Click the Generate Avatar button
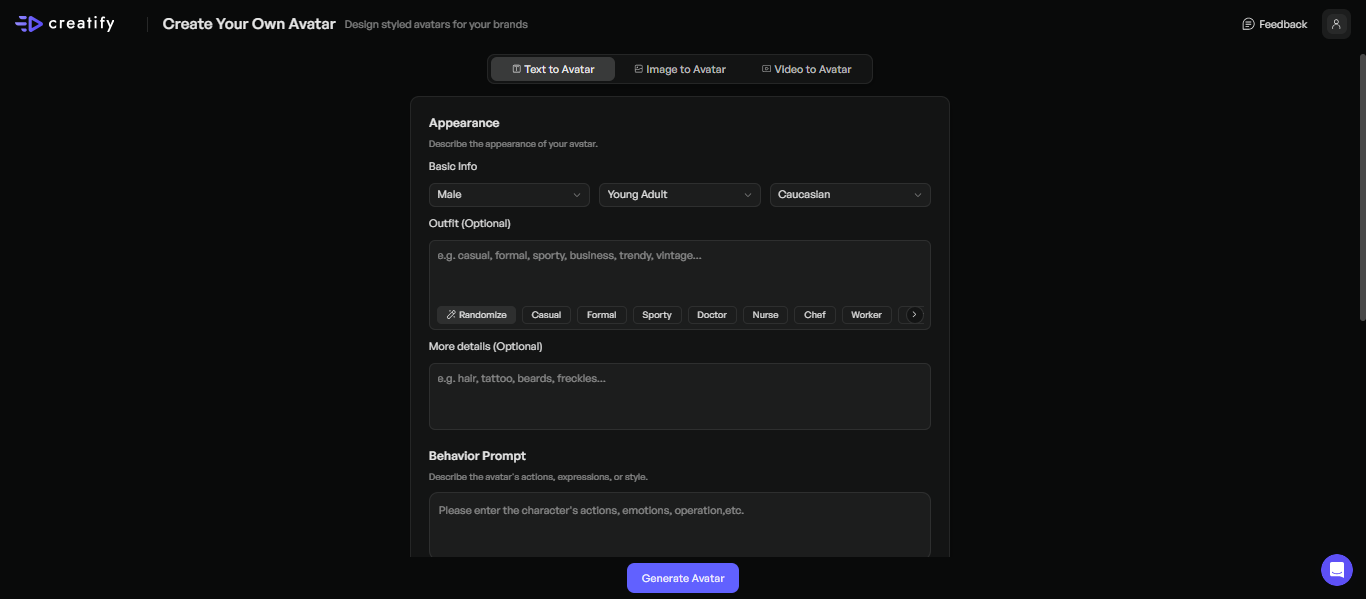The width and height of the screenshot is (1366, 599). (x=682, y=578)
